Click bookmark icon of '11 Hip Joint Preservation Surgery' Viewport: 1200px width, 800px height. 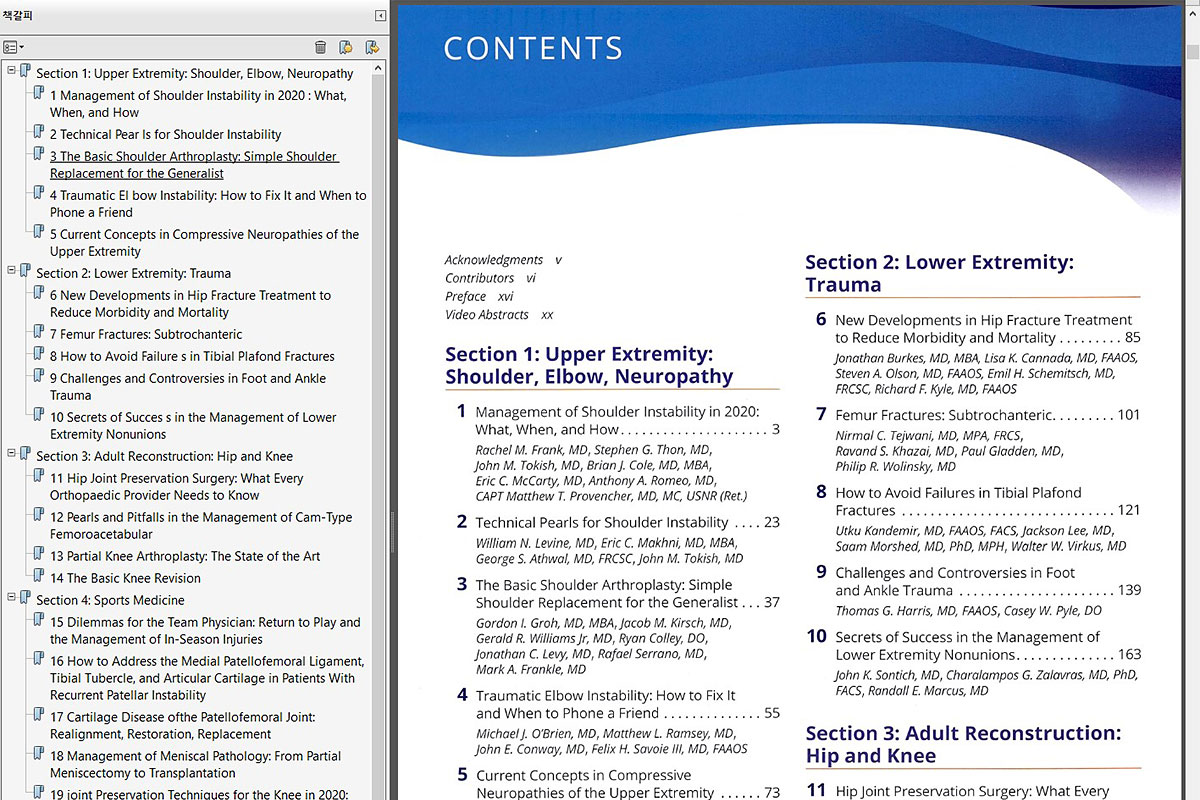coord(39,476)
